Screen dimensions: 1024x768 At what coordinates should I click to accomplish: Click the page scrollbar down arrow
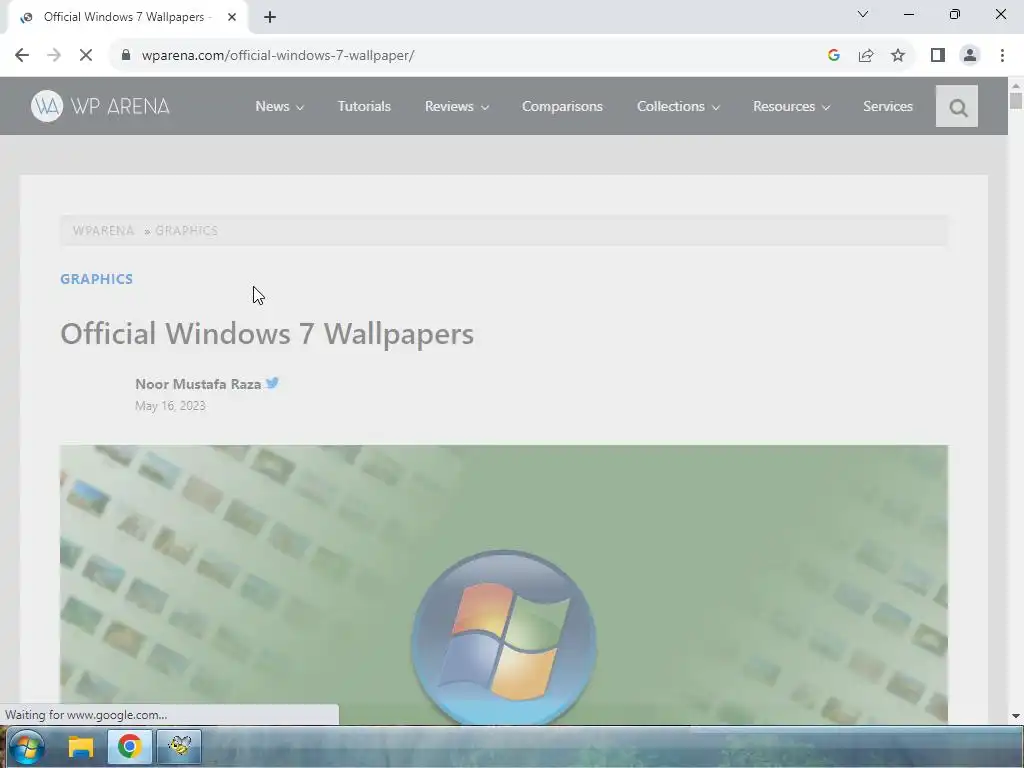[1016, 716]
